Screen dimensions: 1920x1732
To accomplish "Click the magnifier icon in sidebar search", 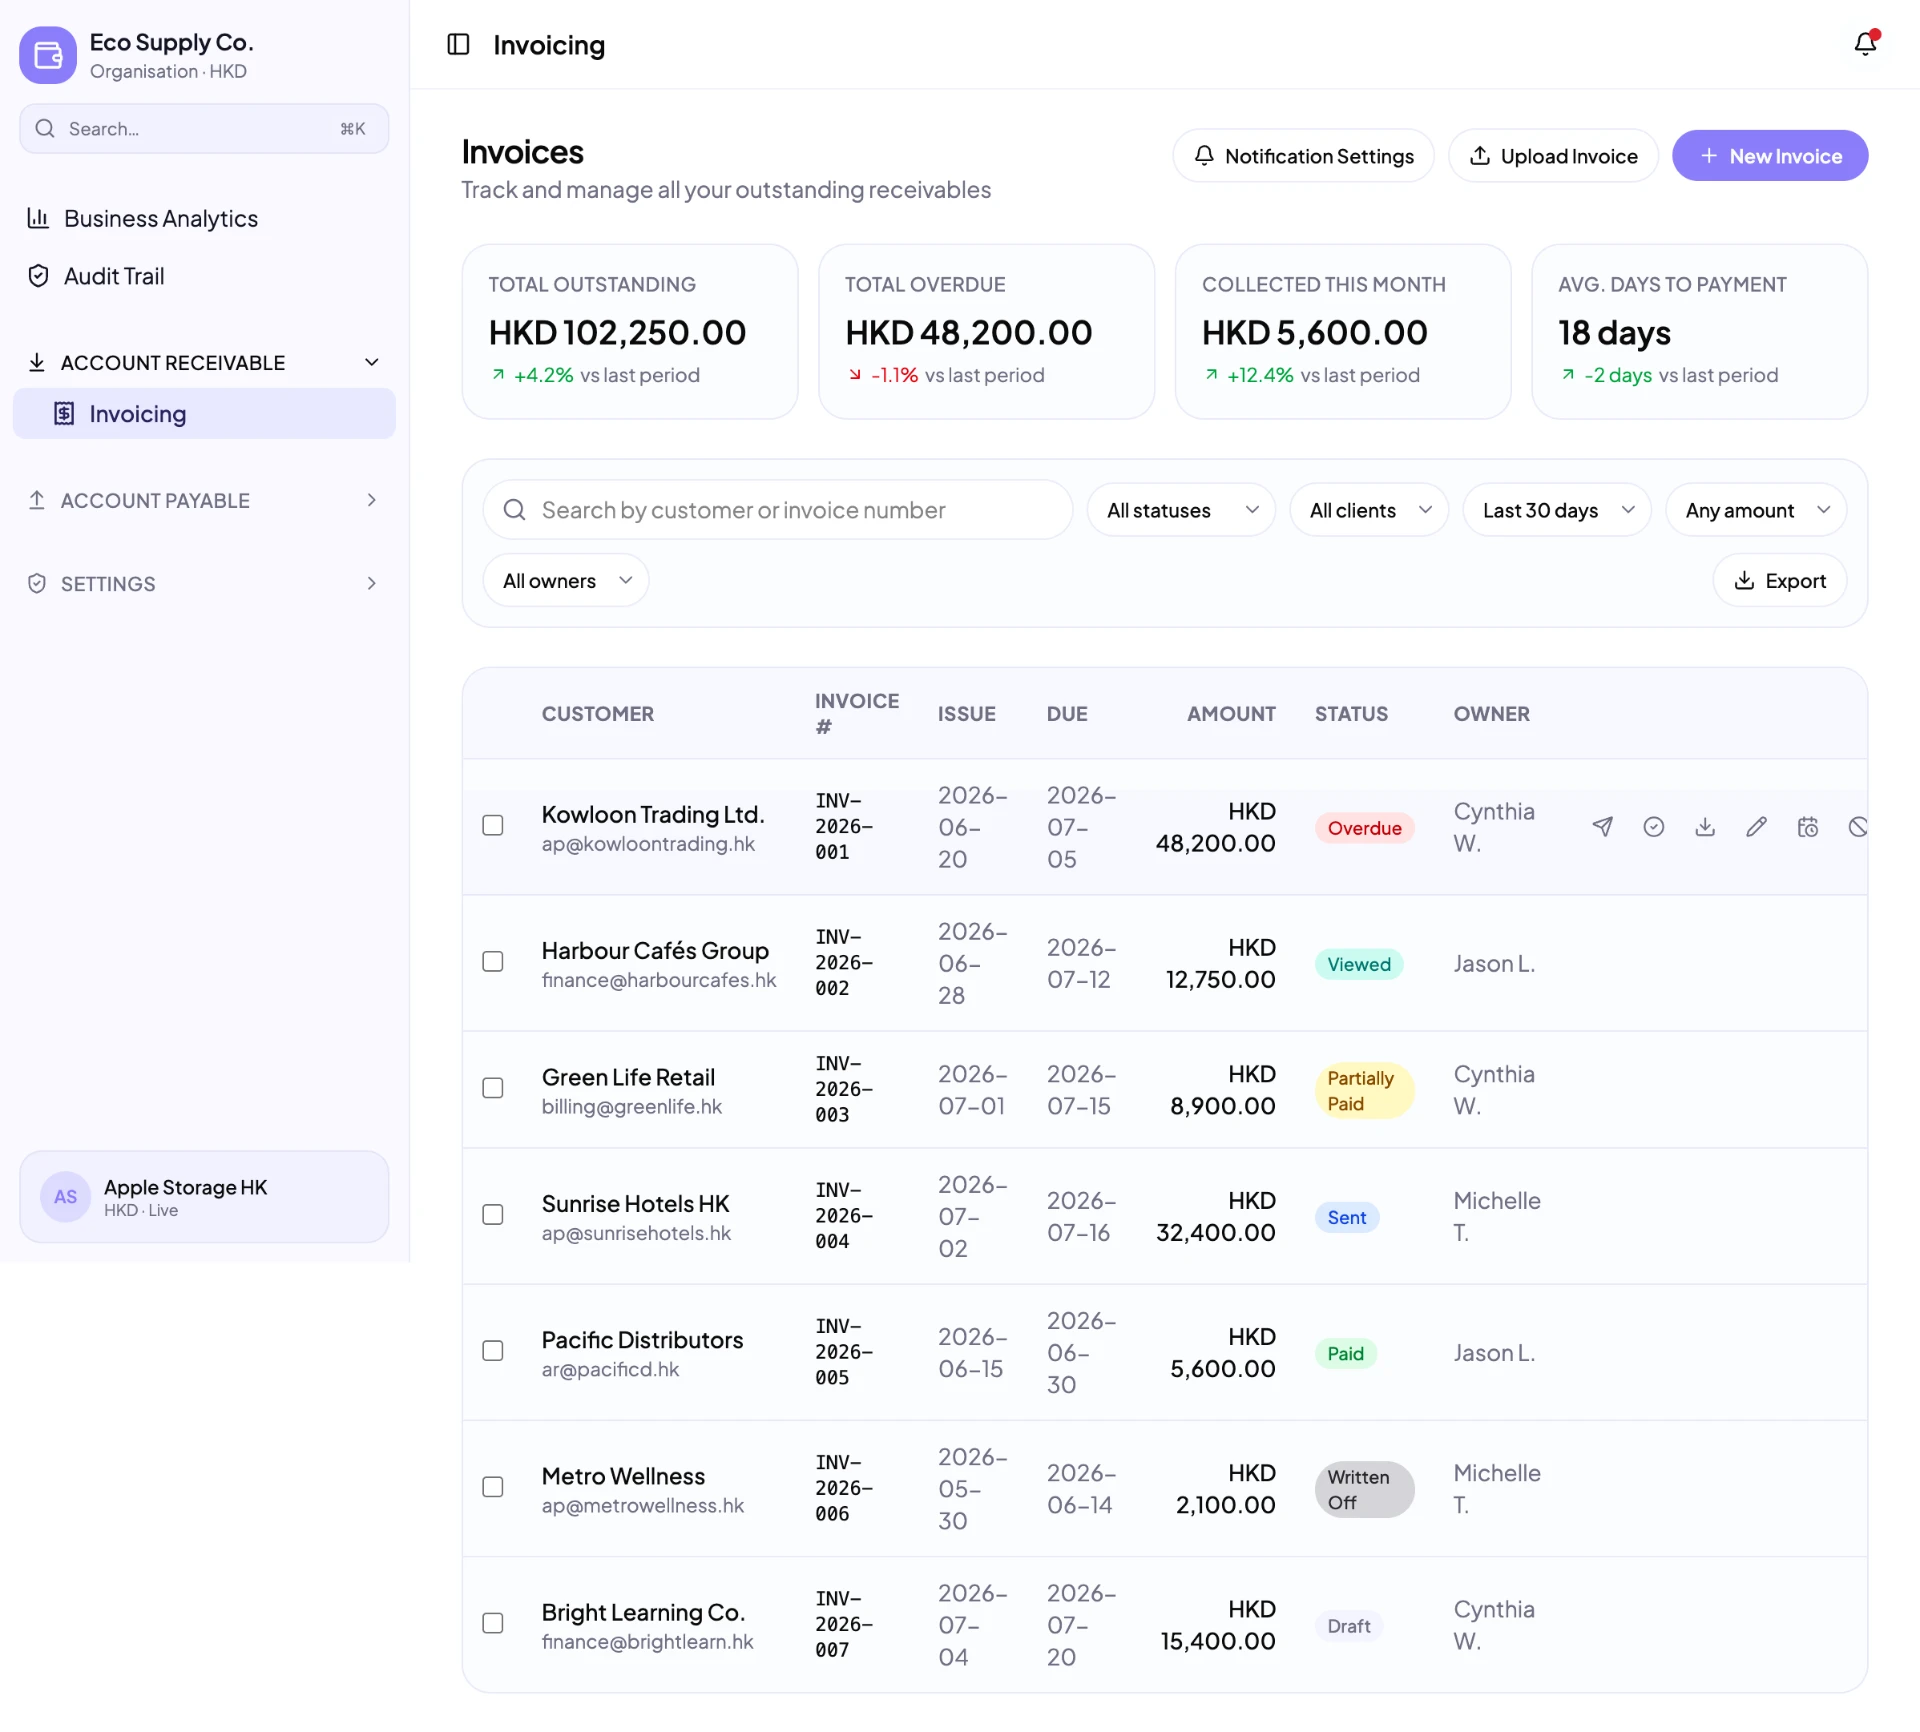I will (x=45, y=129).
